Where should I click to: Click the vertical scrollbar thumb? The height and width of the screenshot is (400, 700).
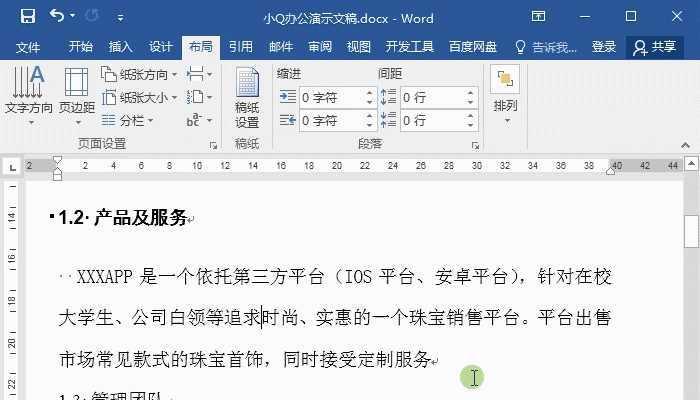pyautogui.click(x=691, y=231)
